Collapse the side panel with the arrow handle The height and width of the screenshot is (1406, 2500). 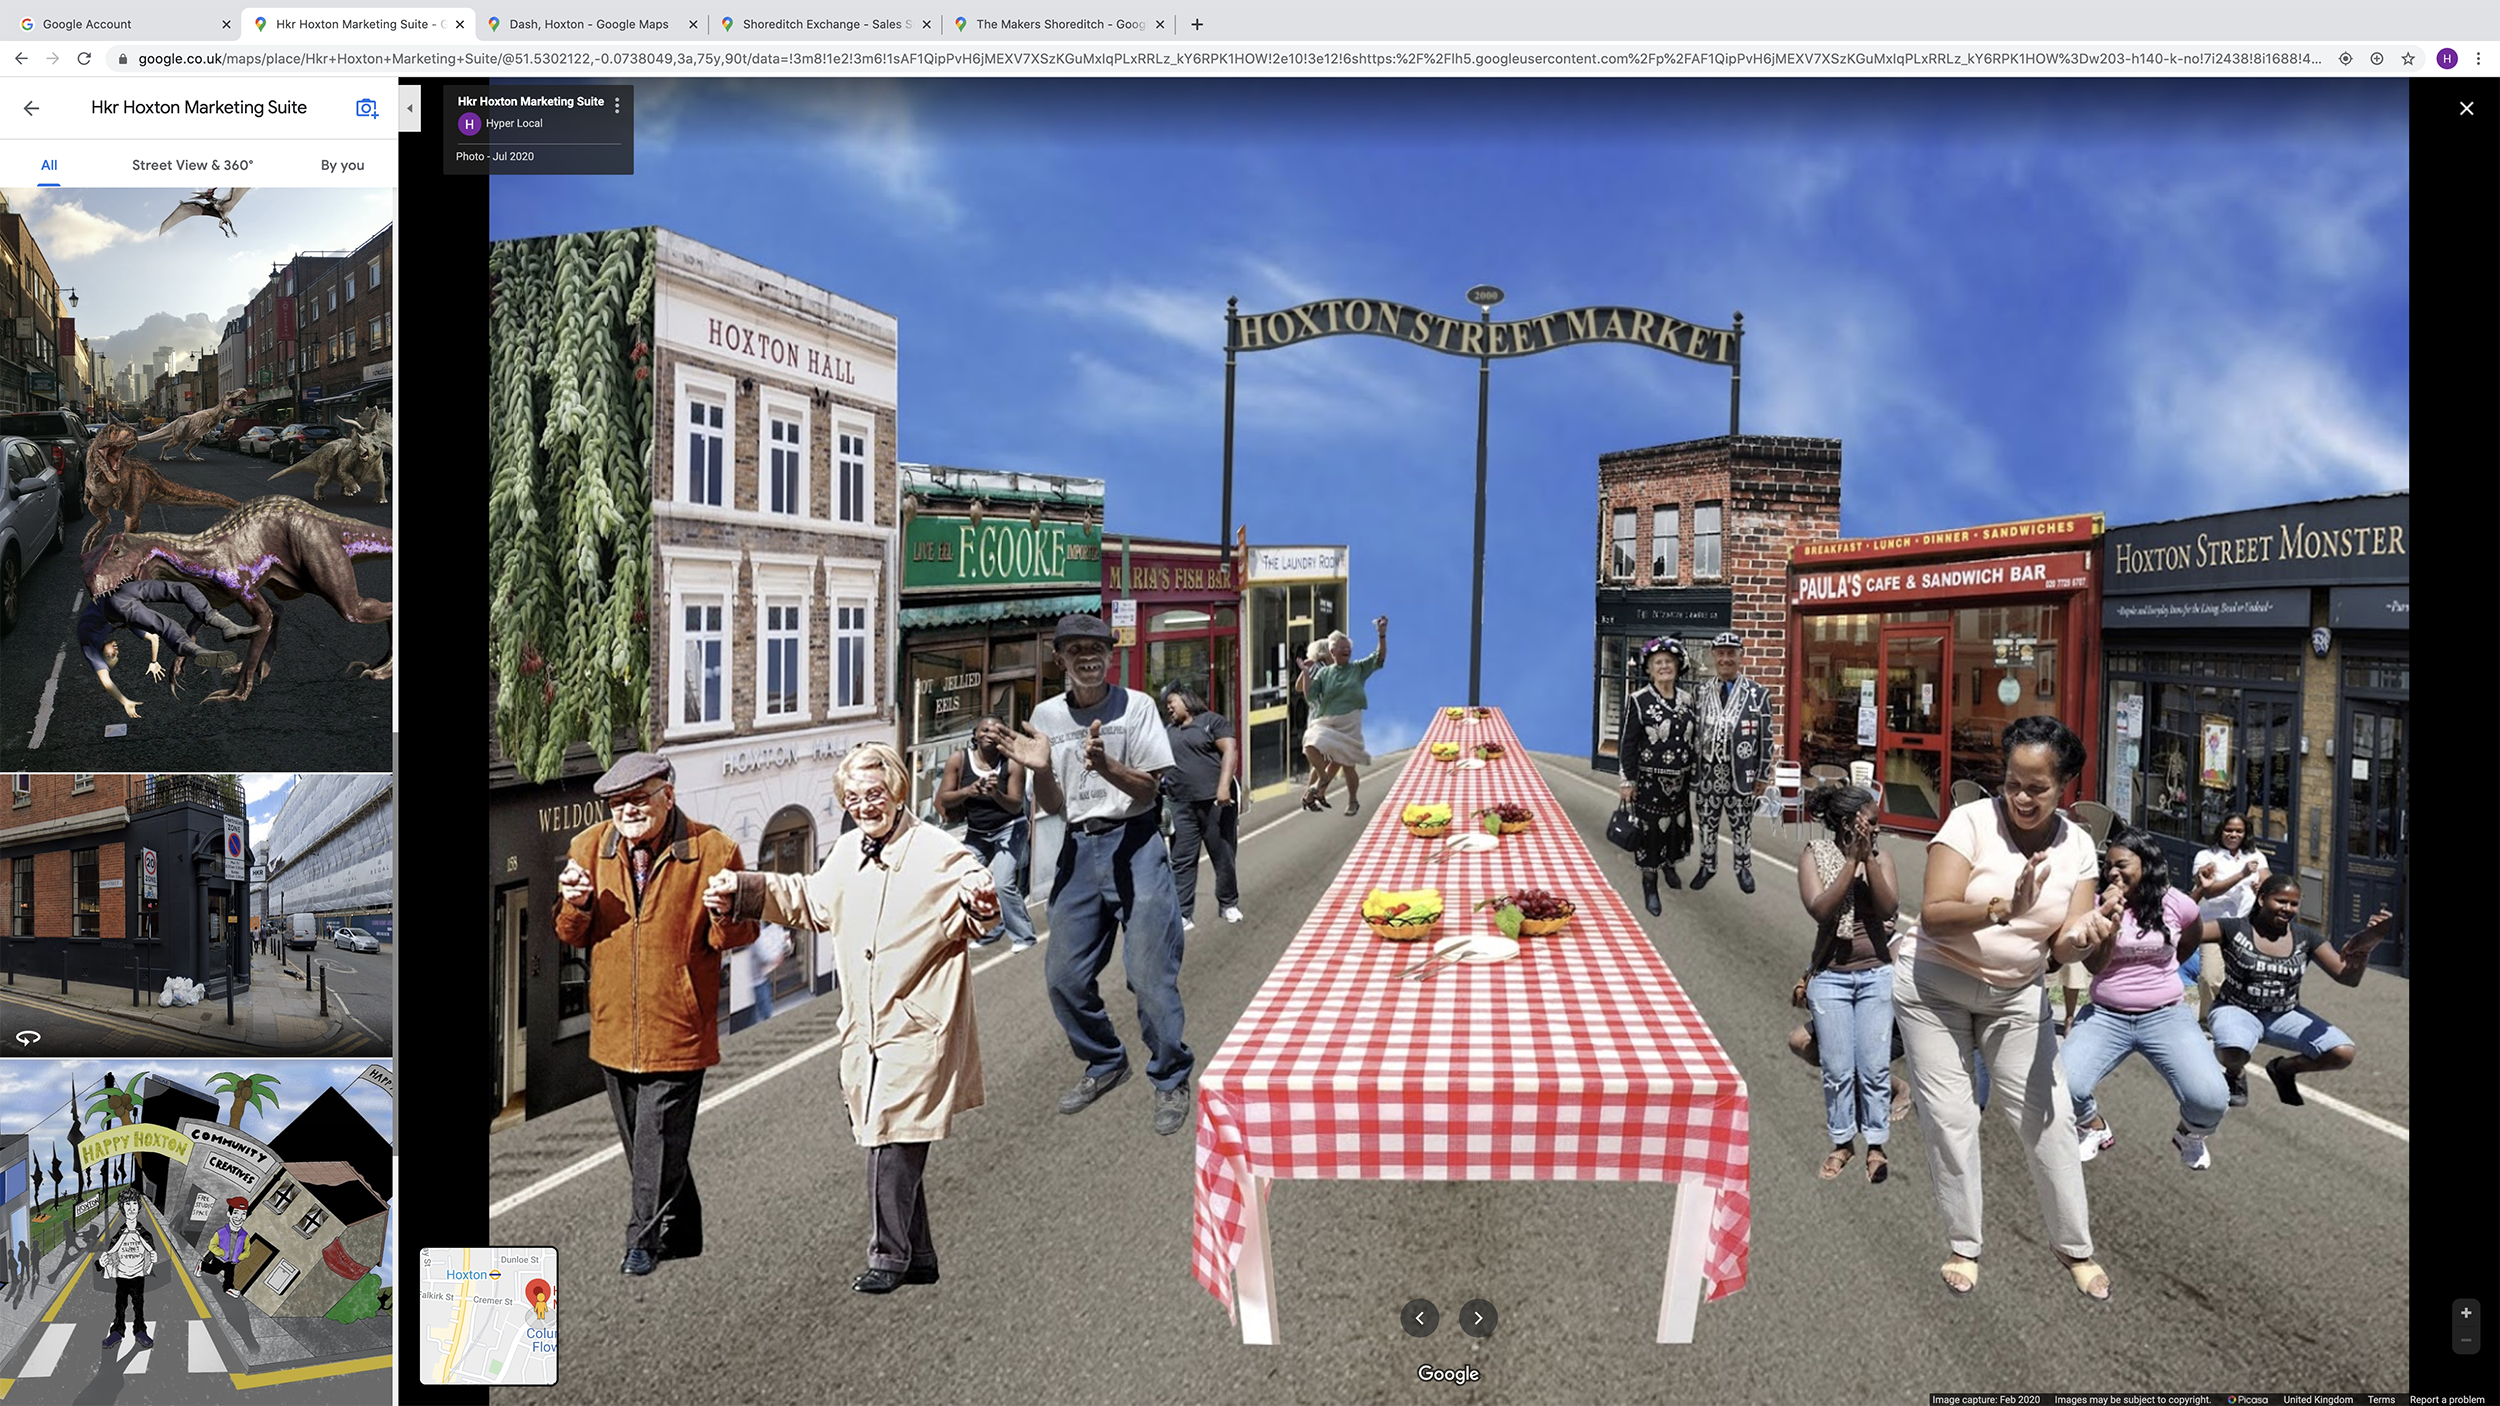pos(409,108)
